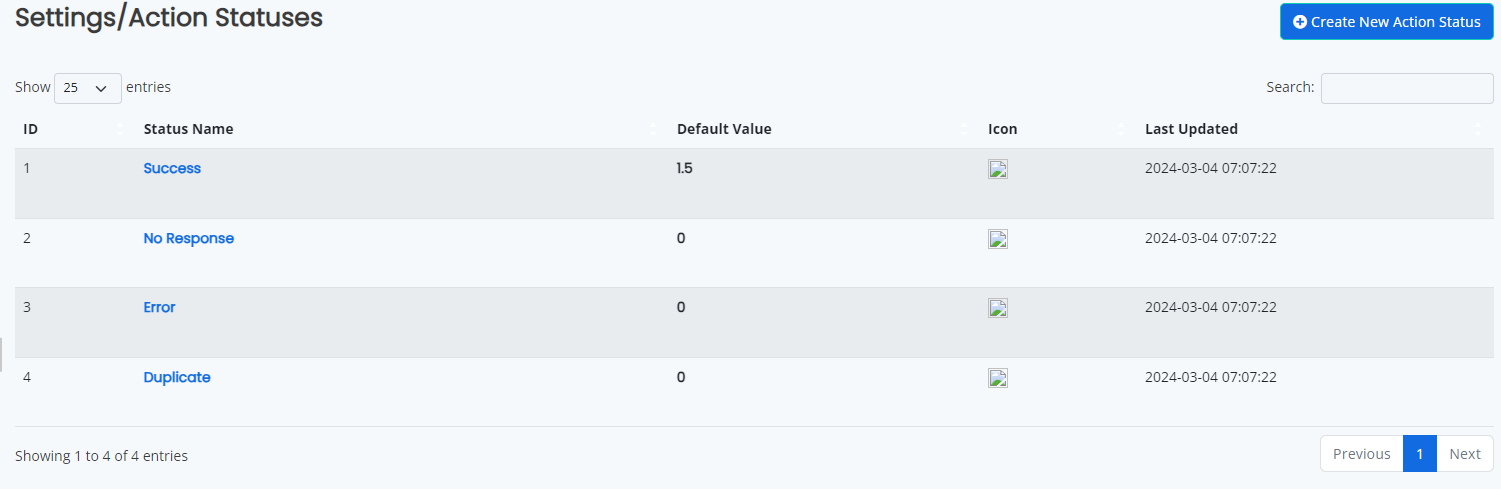1501x489 pixels.
Task: Click default value 0 in Duplicate row
Action: [681, 377]
